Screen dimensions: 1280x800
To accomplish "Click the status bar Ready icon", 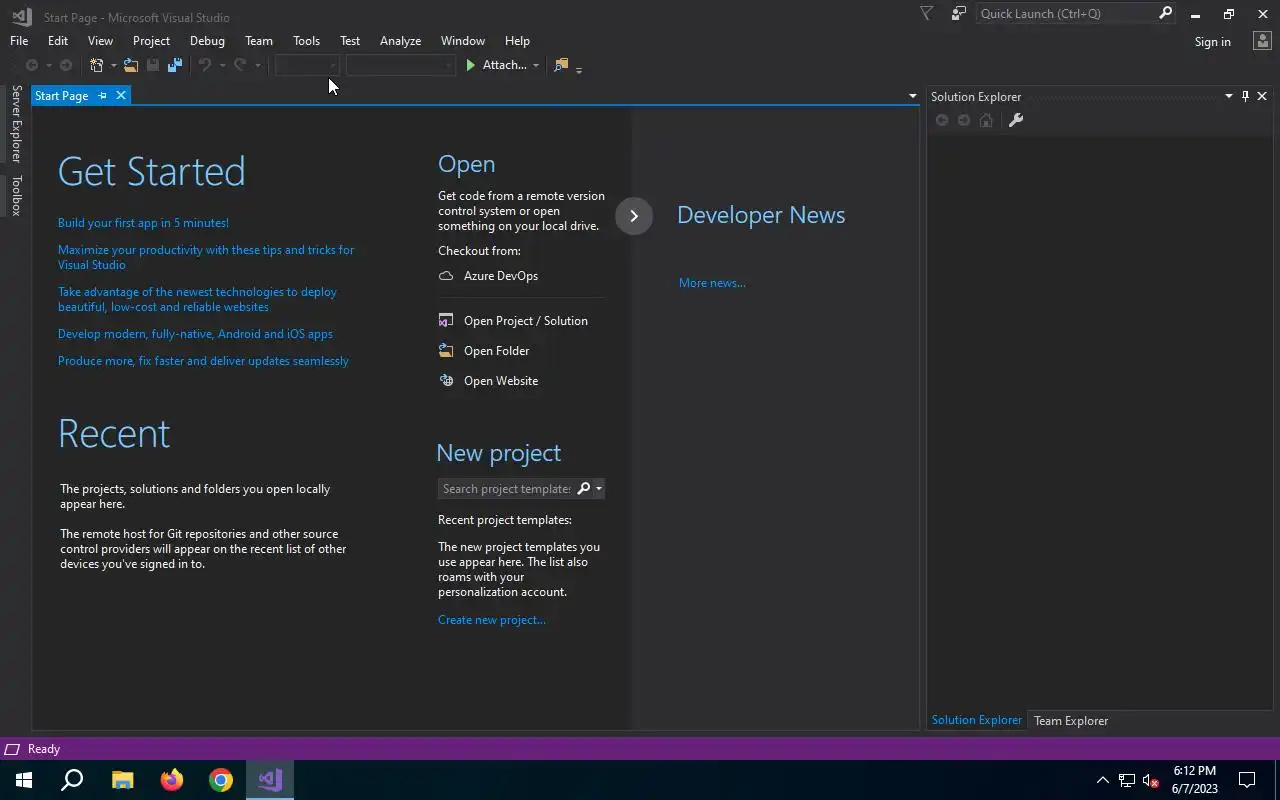I will point(12,749).
